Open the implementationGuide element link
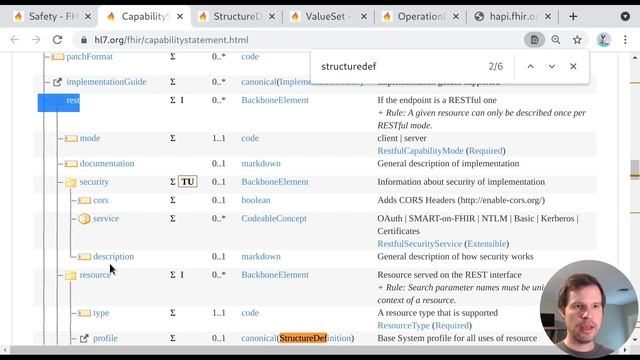640x360 pixels. pyautogui.click(x=106, y=82)
